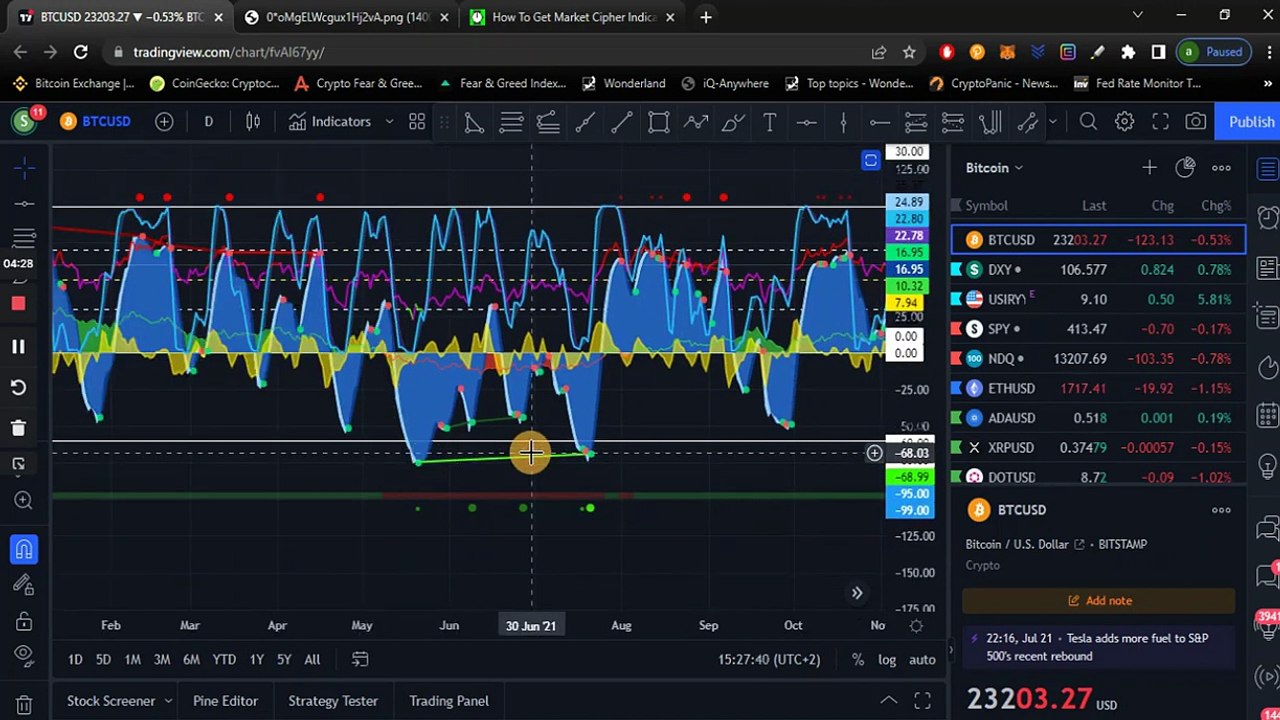Open the alerts alarm clock panel
Screen dimensions: 1280x720
click(x=1268, y=217)
